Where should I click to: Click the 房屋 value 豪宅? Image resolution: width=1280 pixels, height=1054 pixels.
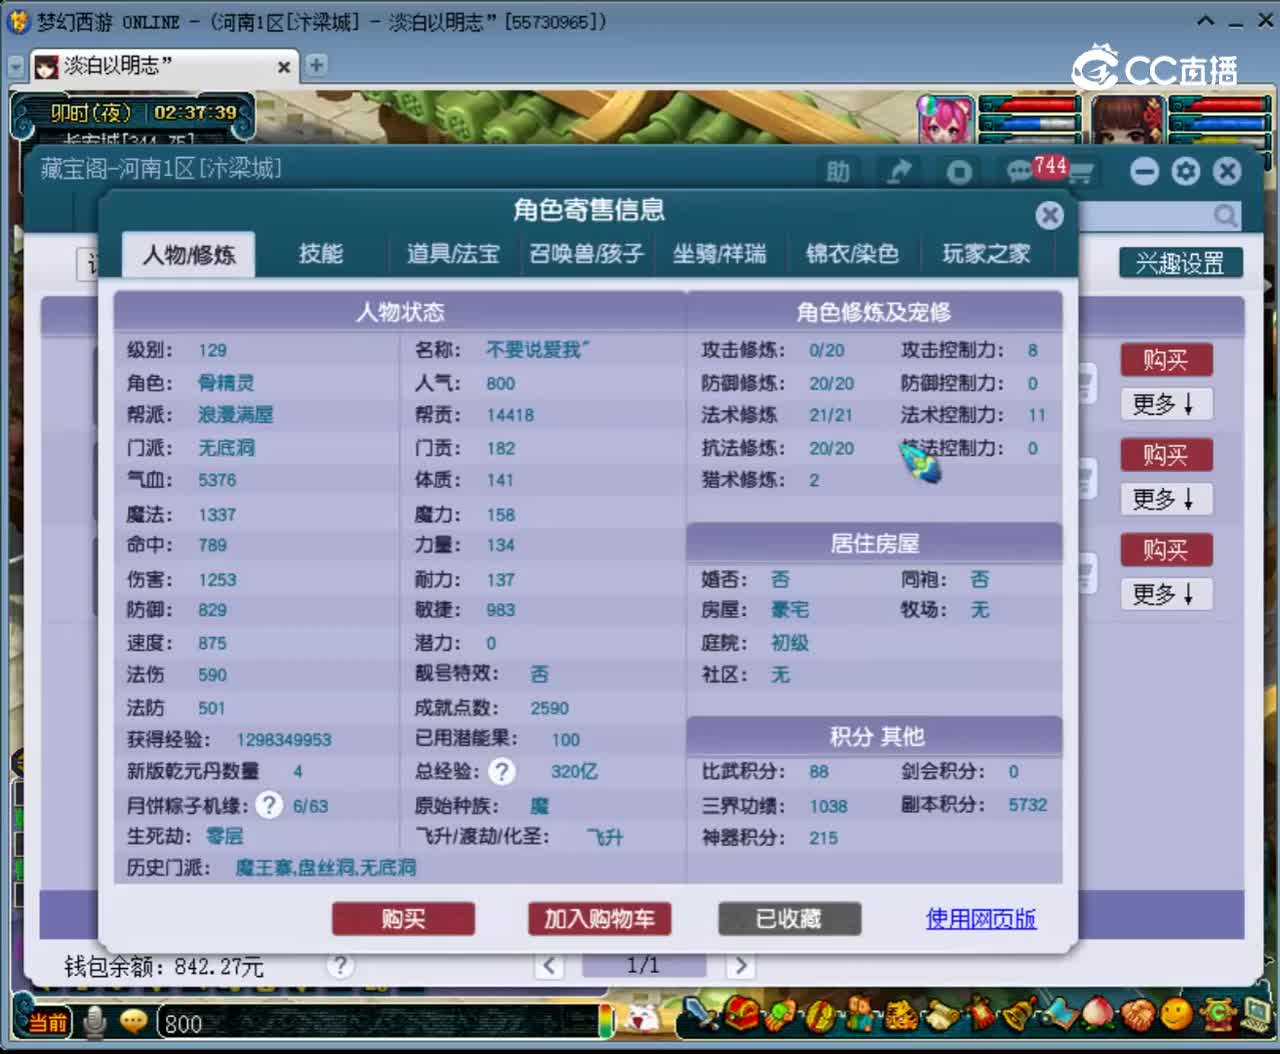pyautogui.click(x=790, y=610)
